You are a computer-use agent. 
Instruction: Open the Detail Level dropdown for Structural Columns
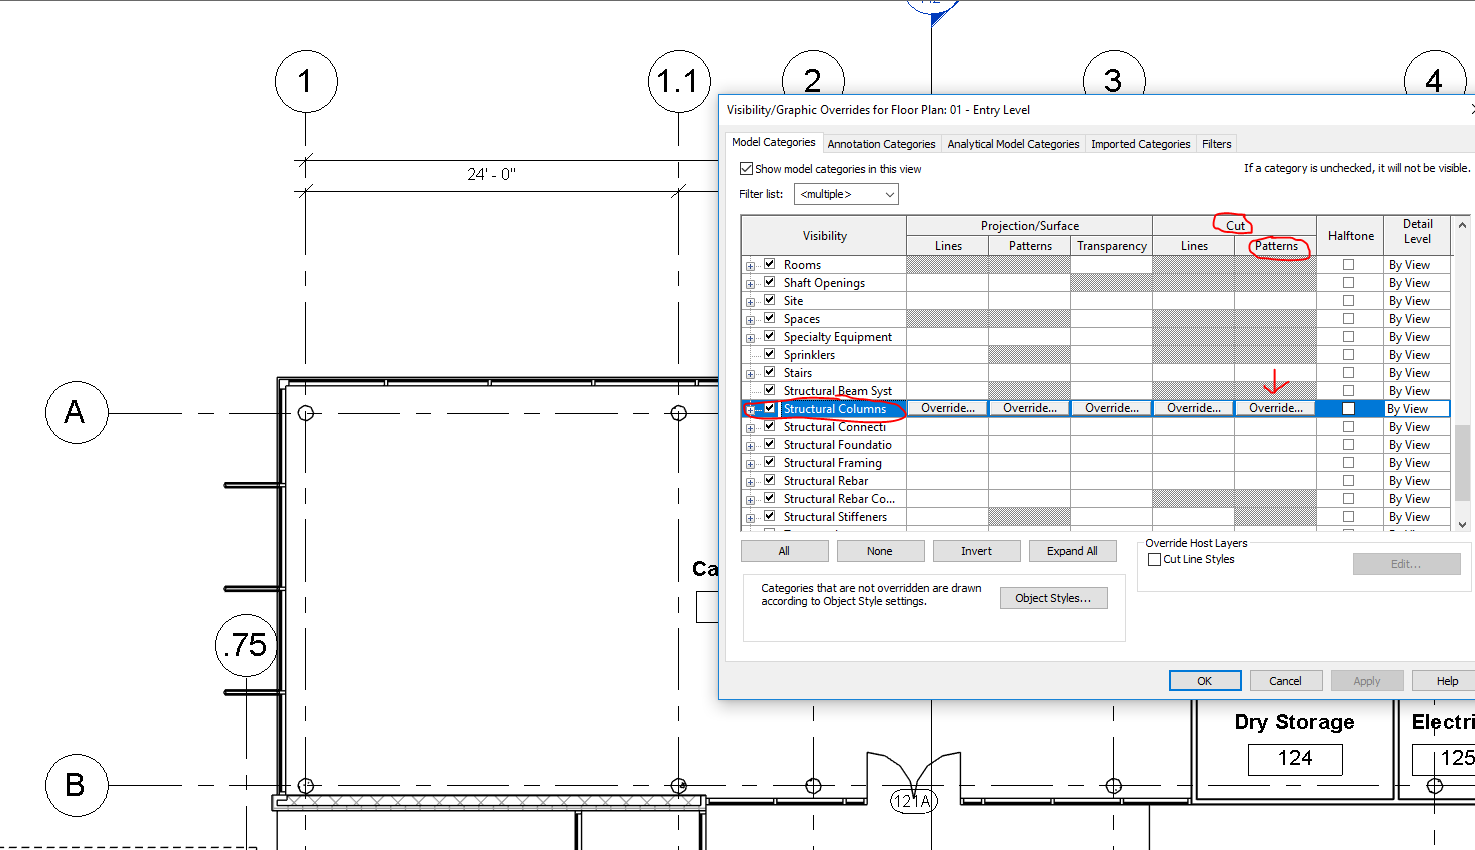click(1417, 408)
